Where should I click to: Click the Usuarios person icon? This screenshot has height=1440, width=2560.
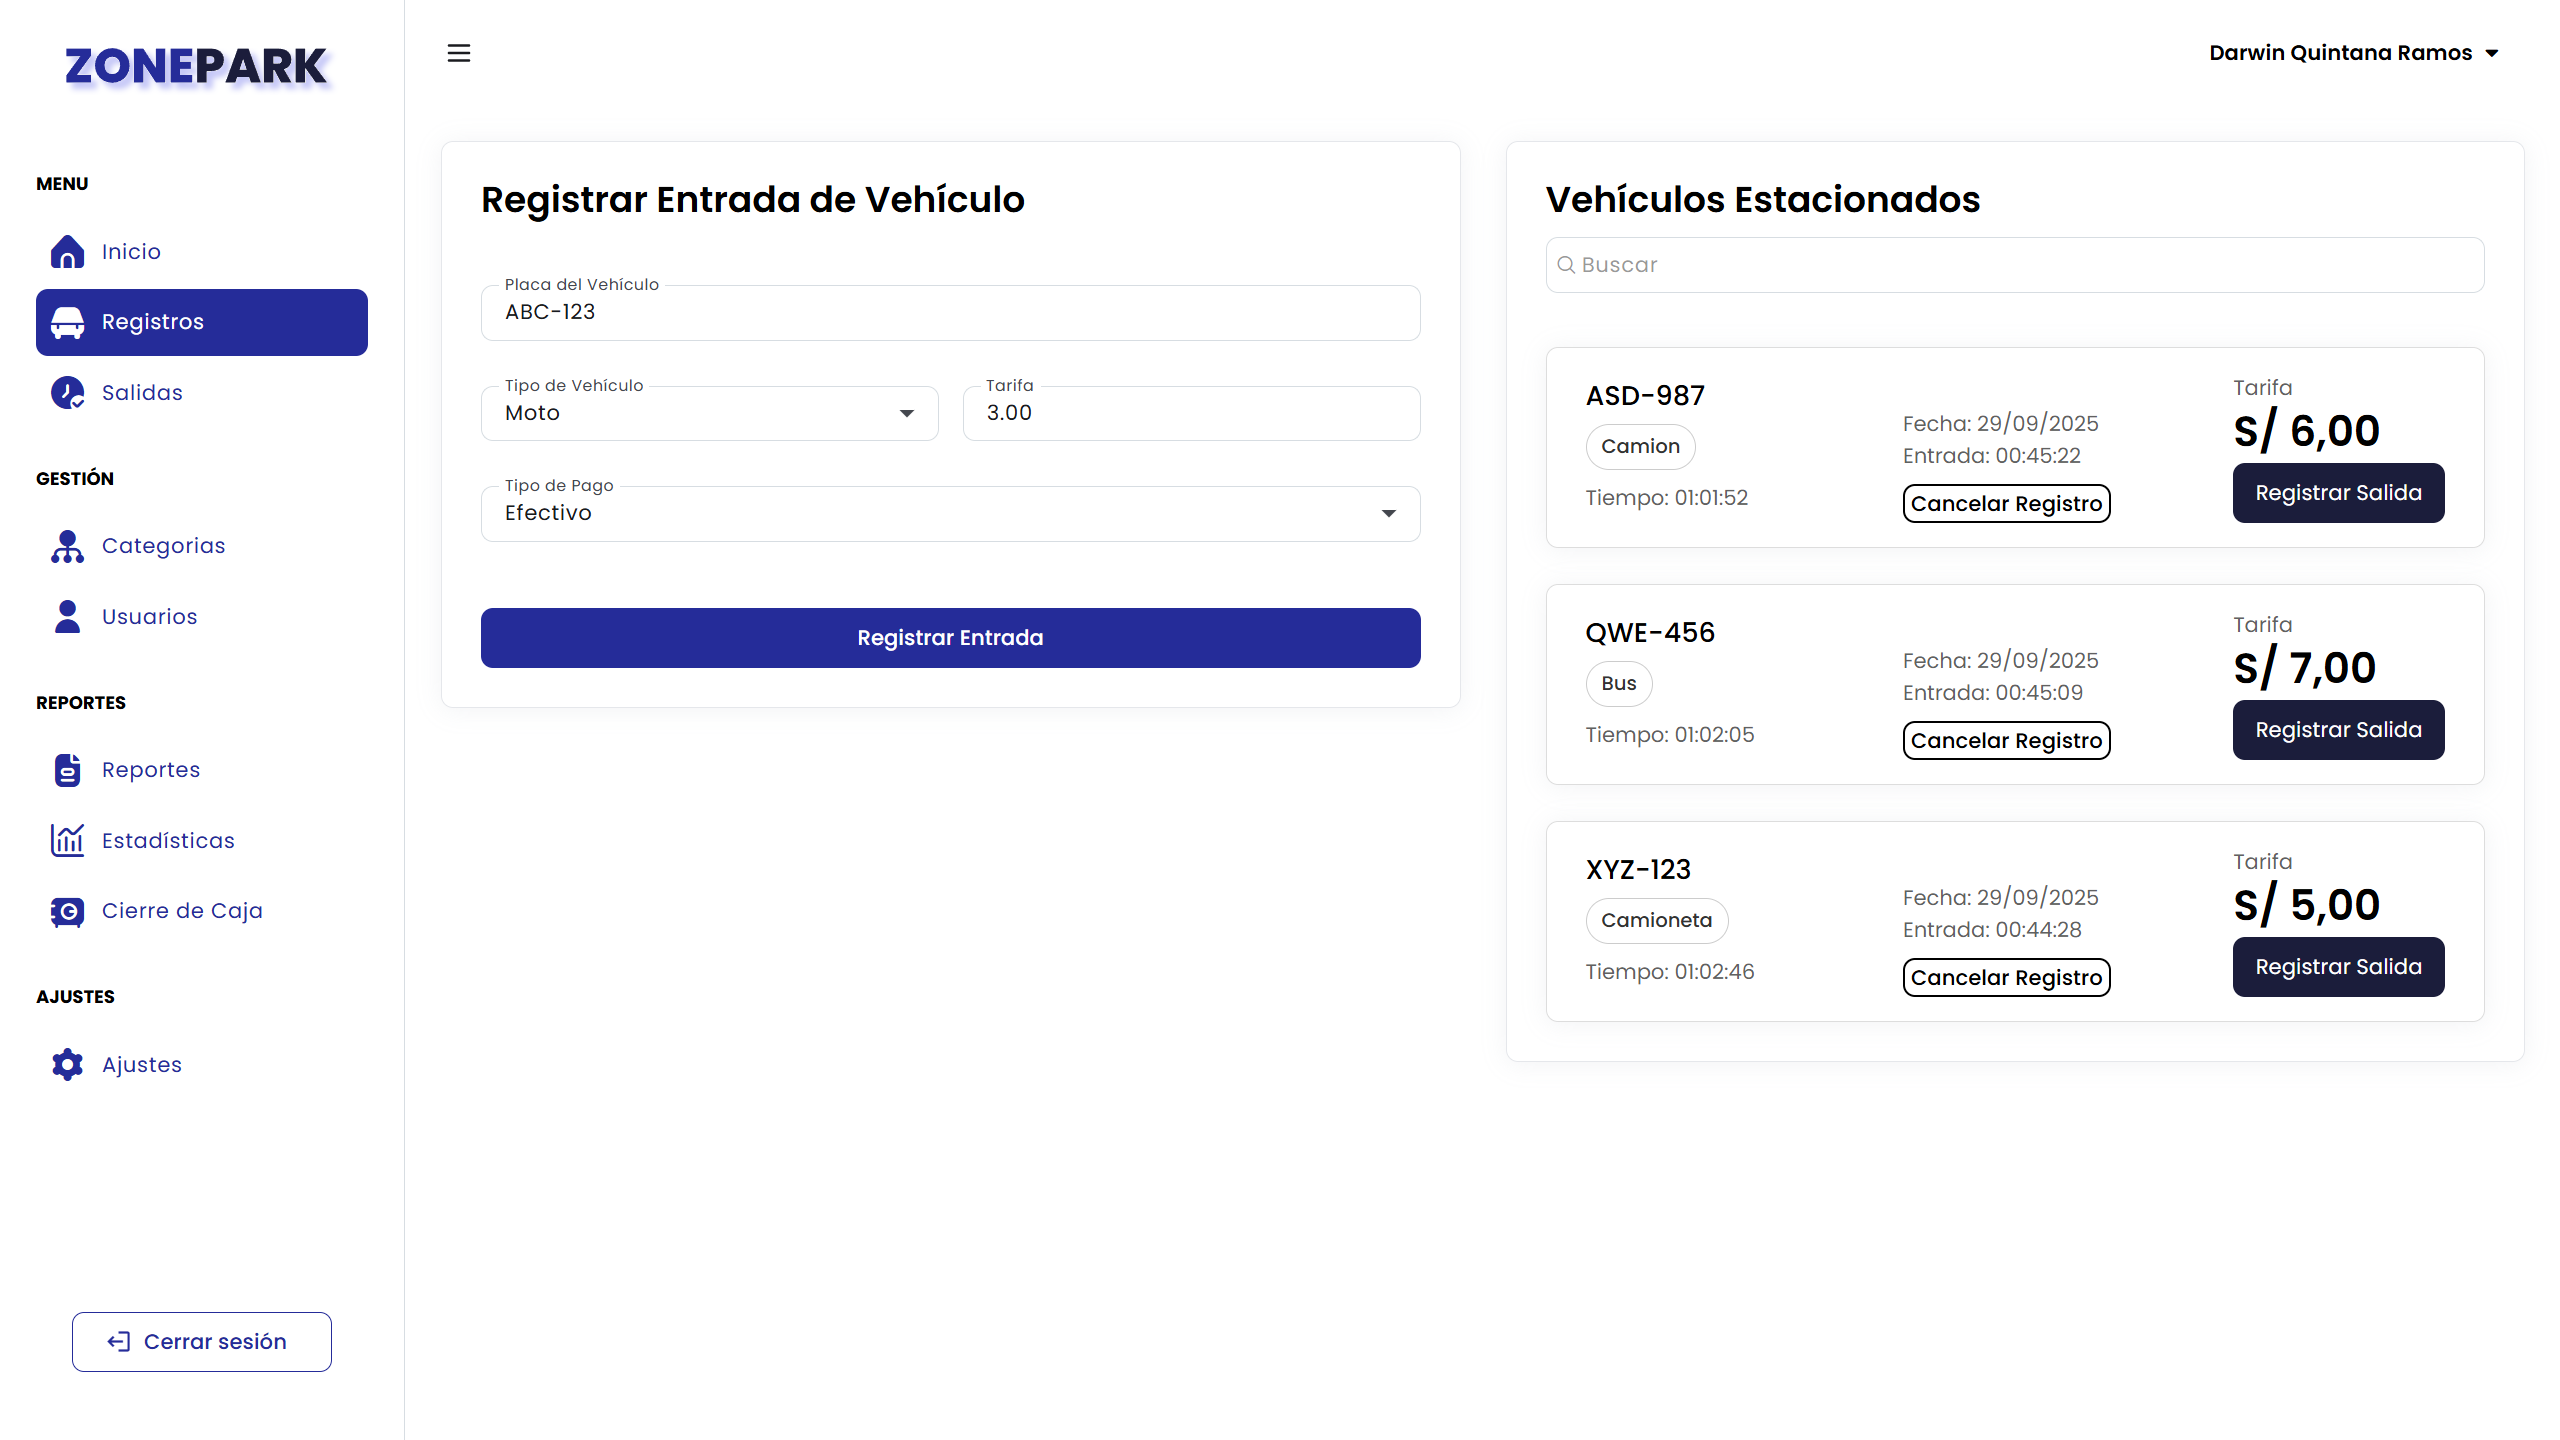coord(67,617)
